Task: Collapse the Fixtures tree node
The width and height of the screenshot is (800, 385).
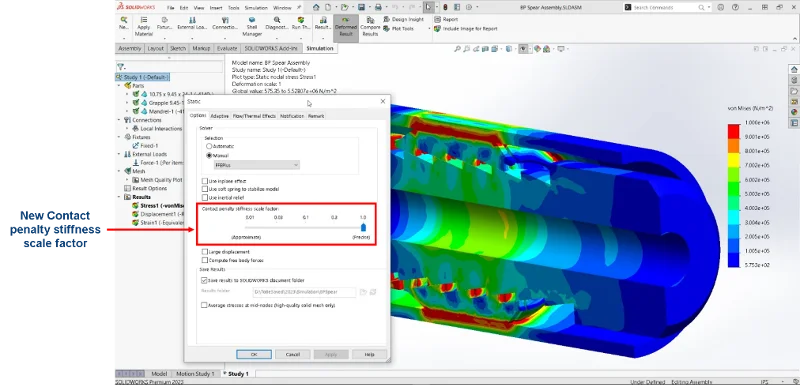Action: (x=120, y=137)
